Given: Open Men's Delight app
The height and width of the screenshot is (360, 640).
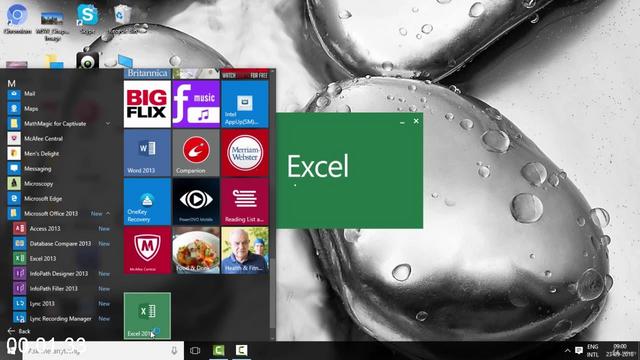Looking at the screenshot, I should (x=59, y=153).
